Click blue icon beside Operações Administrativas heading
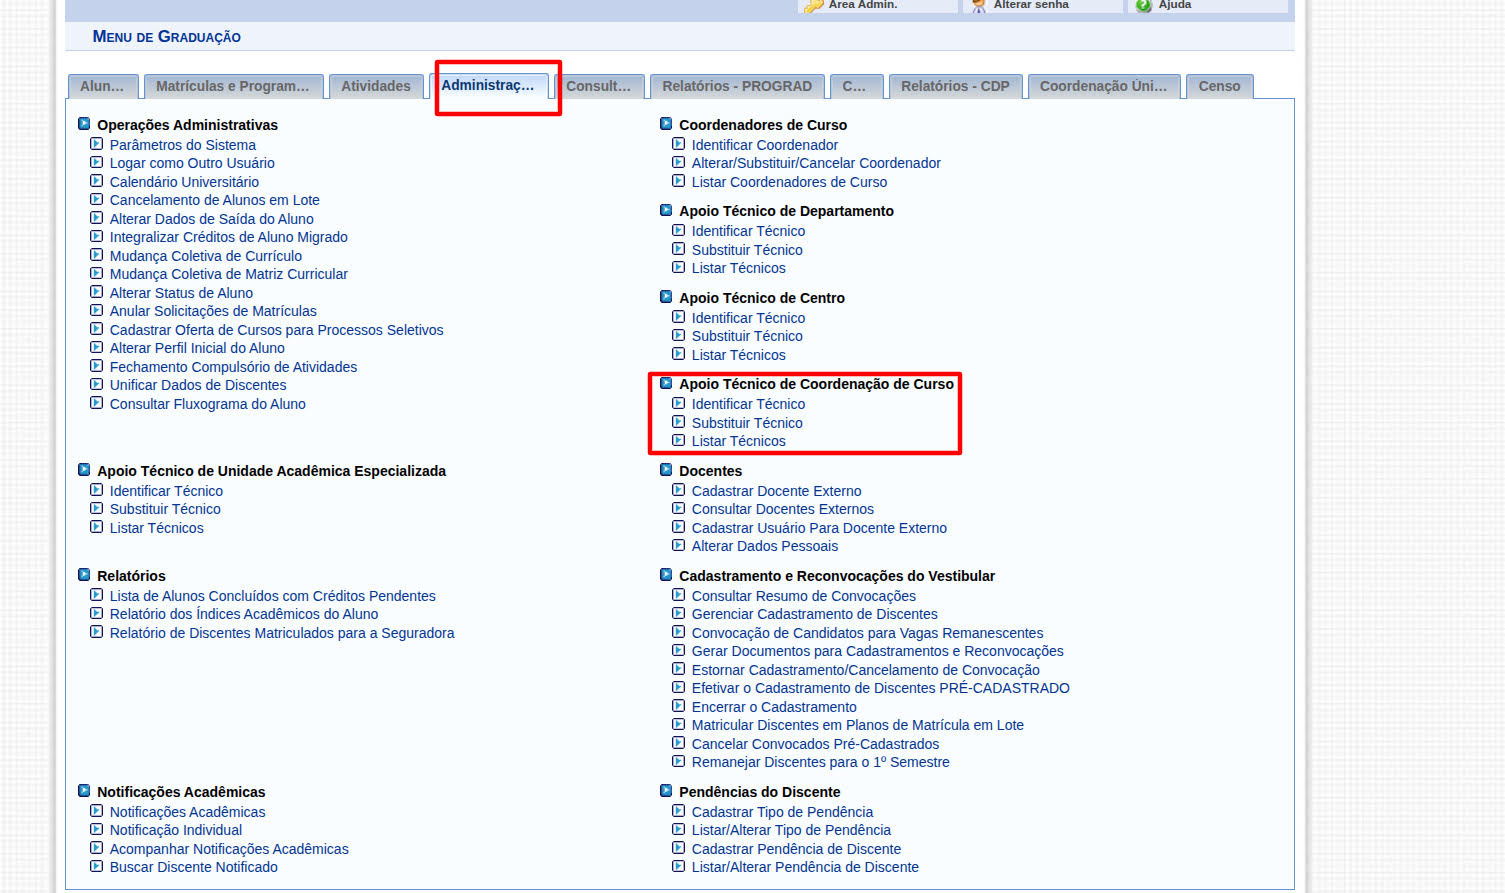Screen dimensions: 1505x893 click(84, 124)
